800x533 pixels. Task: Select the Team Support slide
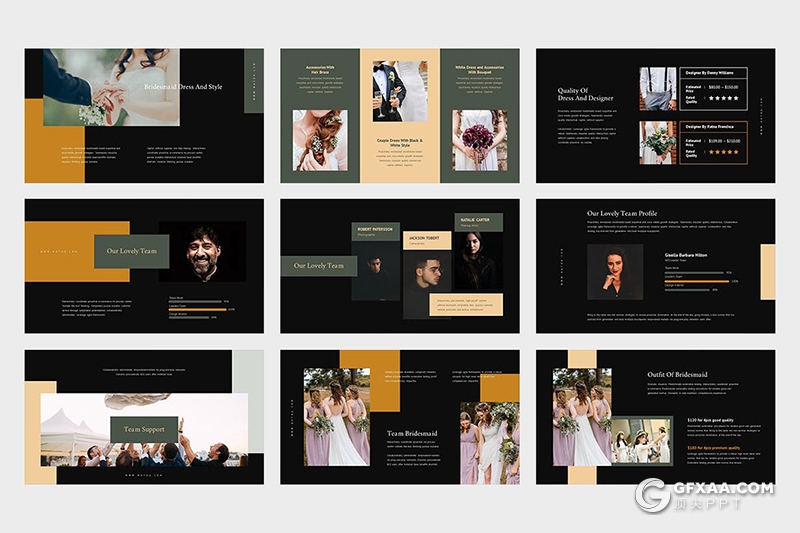(144, 416)
